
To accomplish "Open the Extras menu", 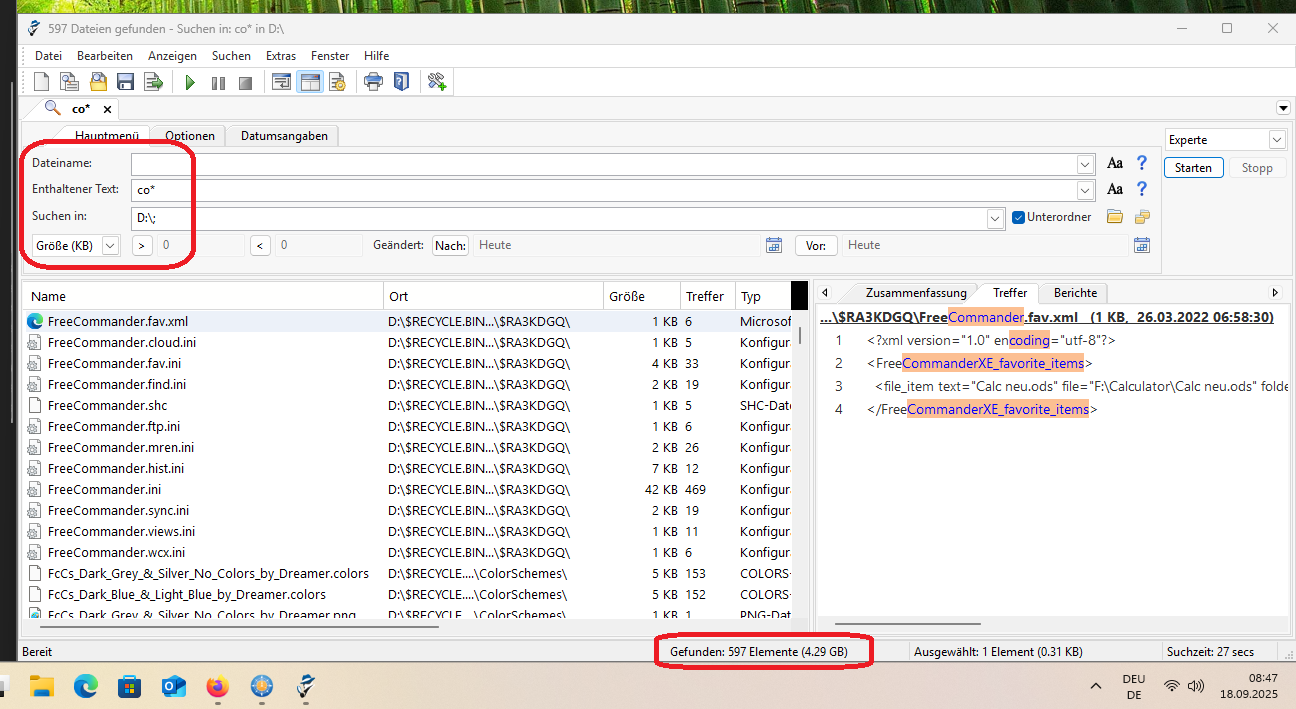I will click(x=281, y=56).
